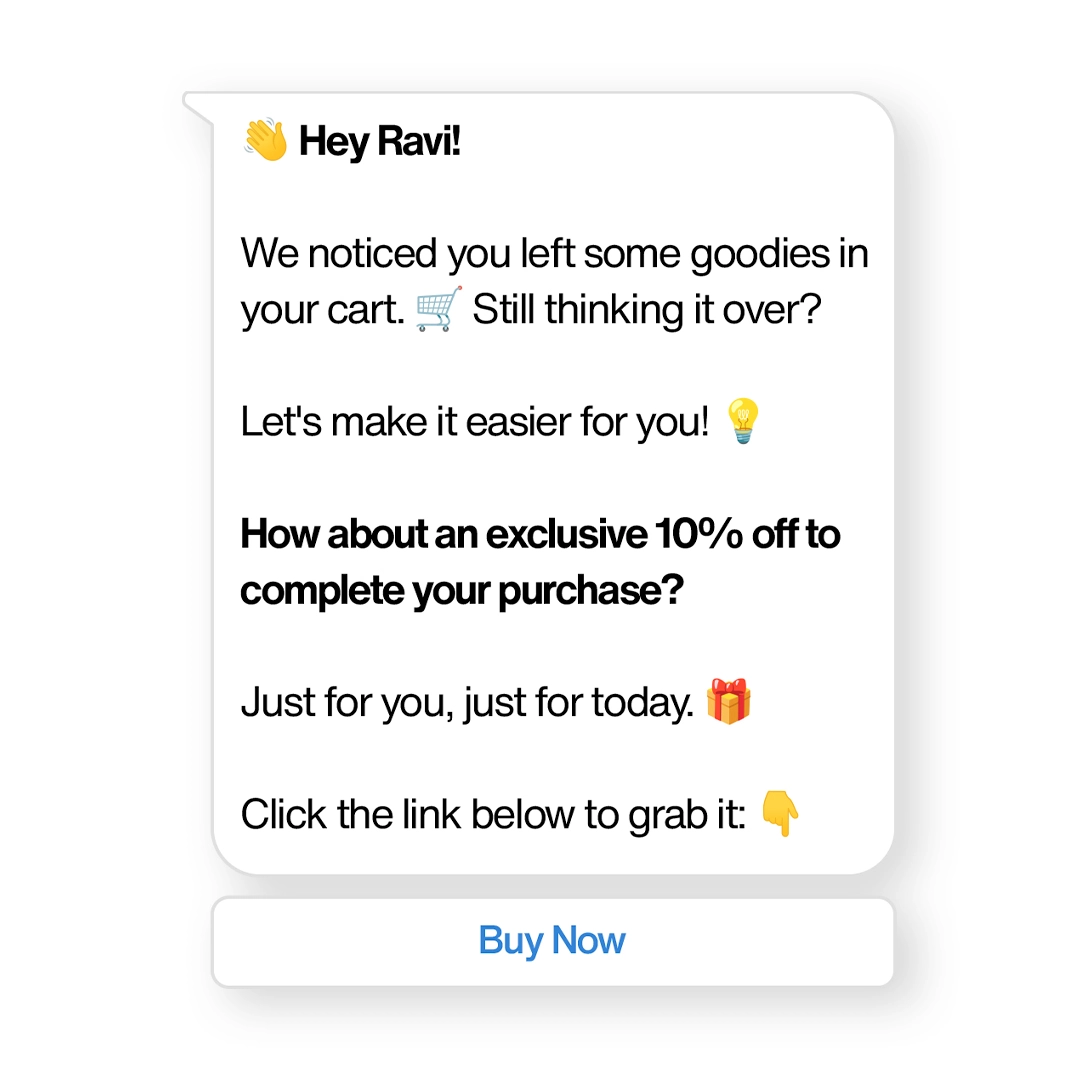Click the pointing-down finger emoji
The width and height of the screenshot is (1080, 1080).
[x=779, y=814]
